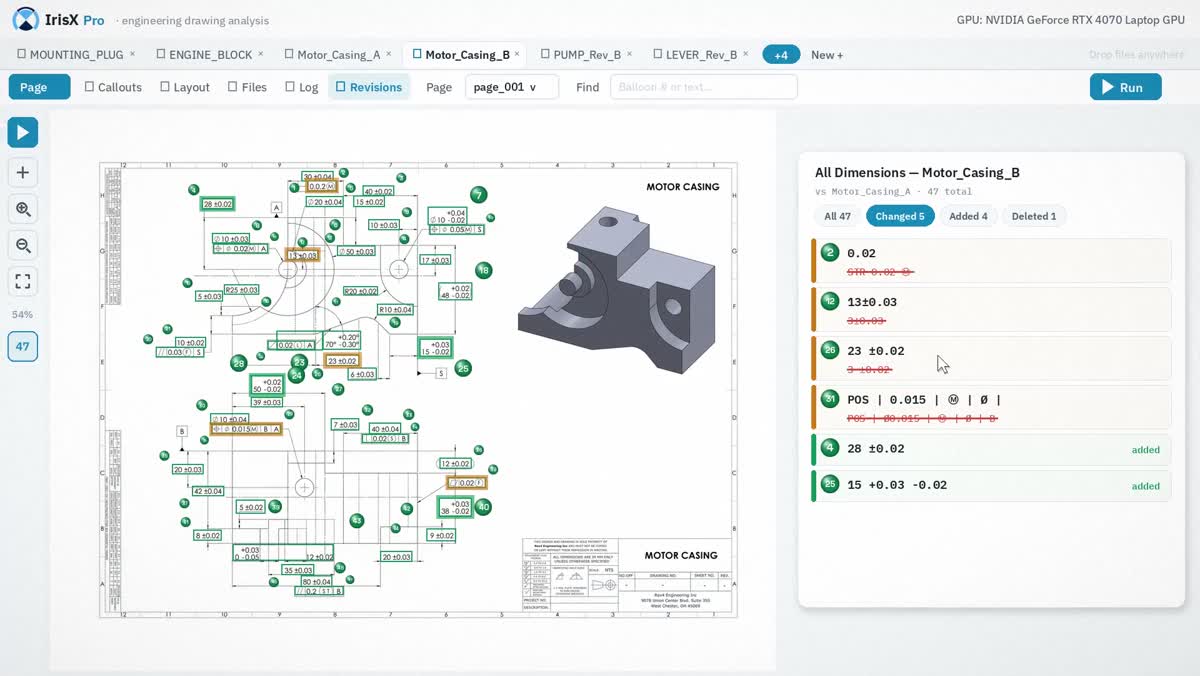The image size is (1200, 676).
Task: Select balloon 40 on the drawing
Action: pos(483,507)
